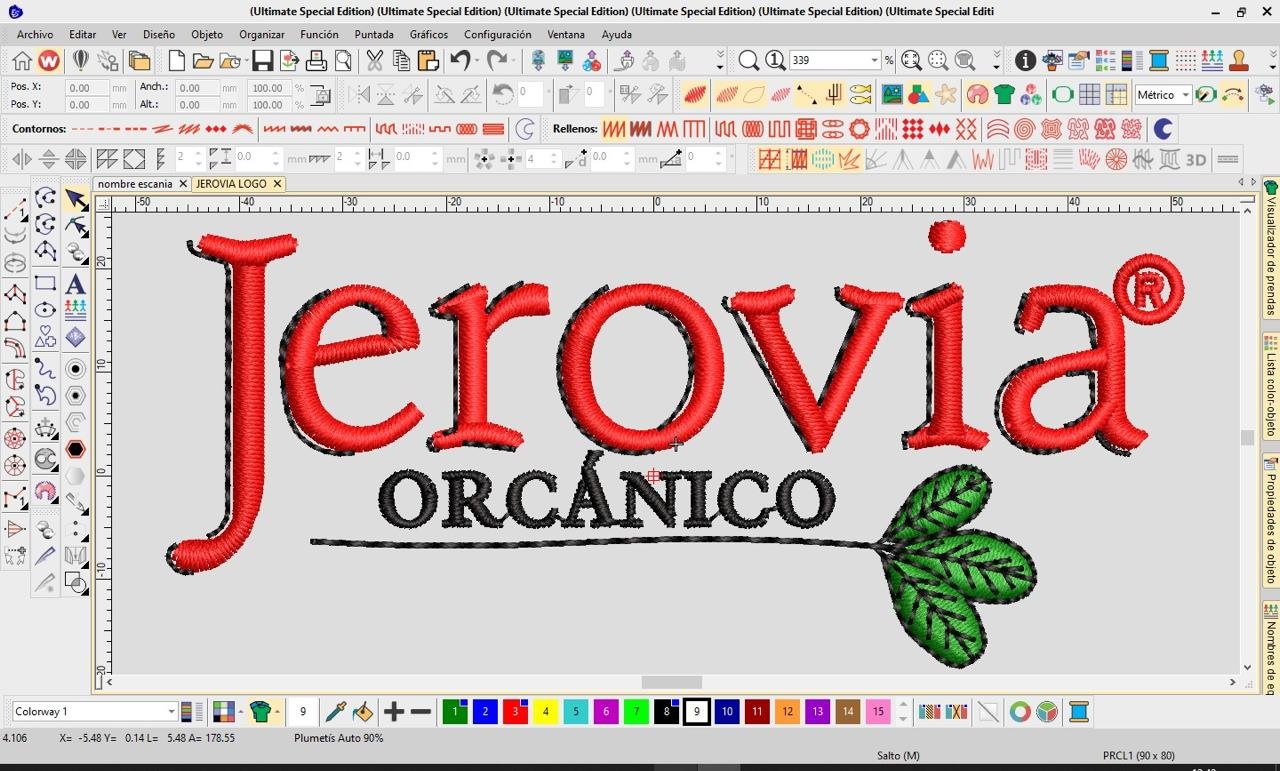1280x771 pixels.
Task: Click the Cut scissors icon
Action: (x=374, y=61)
